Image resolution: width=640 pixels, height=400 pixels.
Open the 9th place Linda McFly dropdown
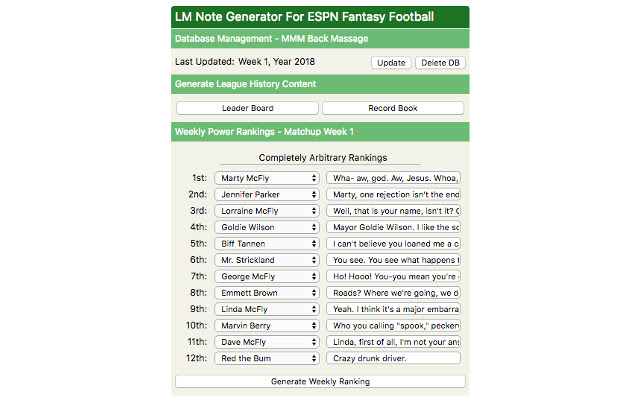click(267, 309)
